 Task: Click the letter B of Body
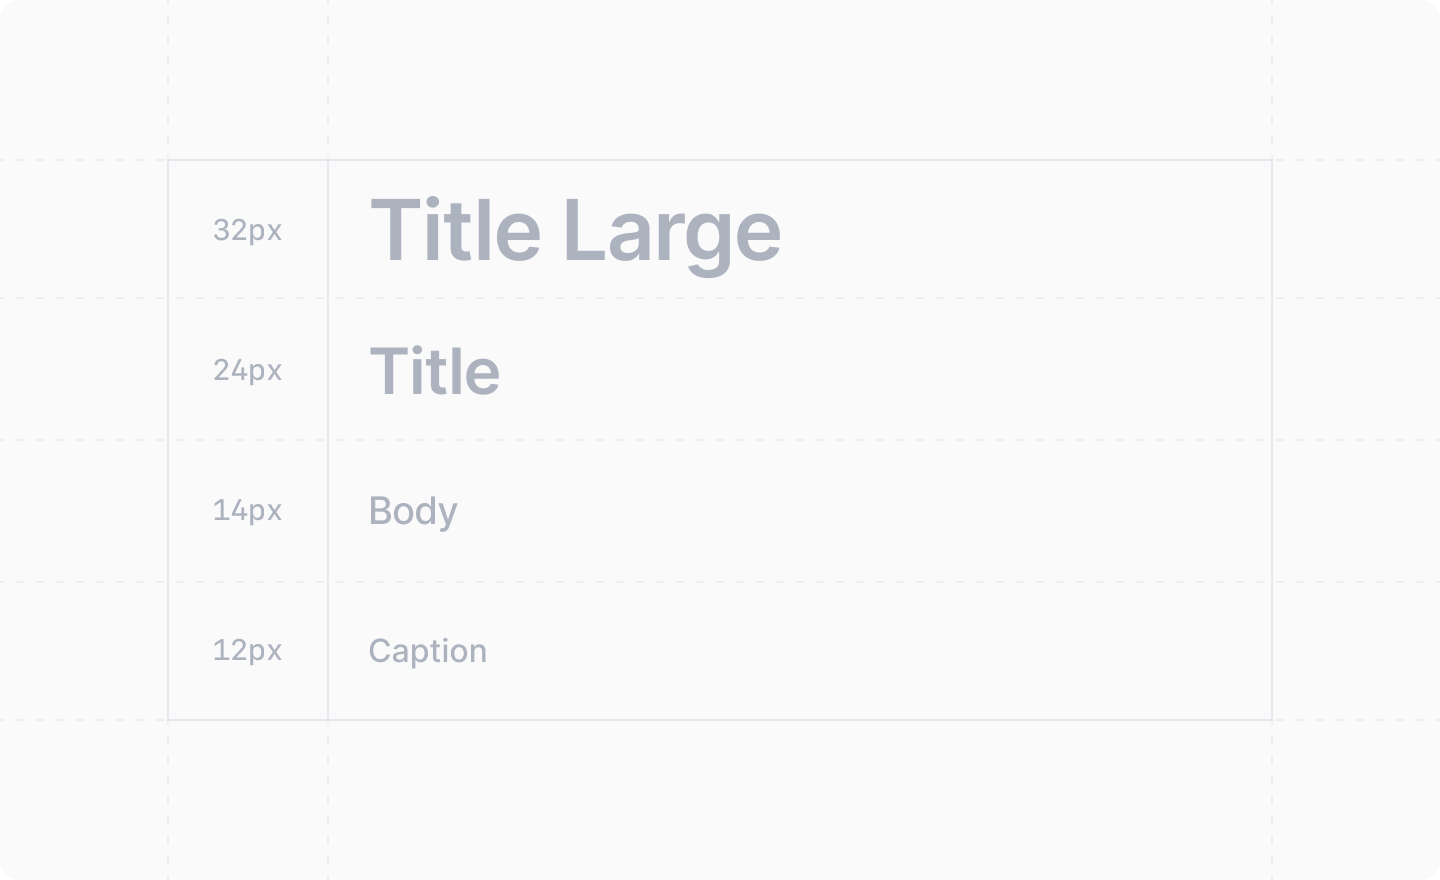click(379, 511)
